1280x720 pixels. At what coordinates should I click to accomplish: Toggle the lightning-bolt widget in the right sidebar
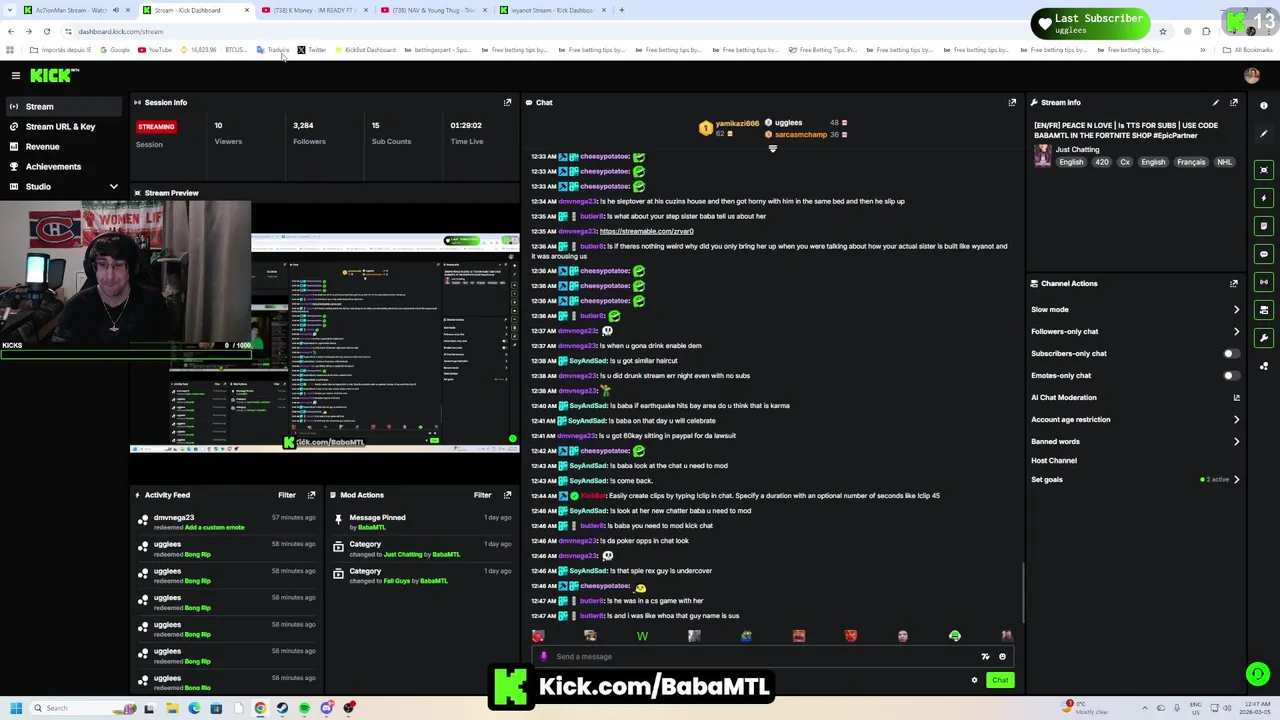coord(1264,198)
